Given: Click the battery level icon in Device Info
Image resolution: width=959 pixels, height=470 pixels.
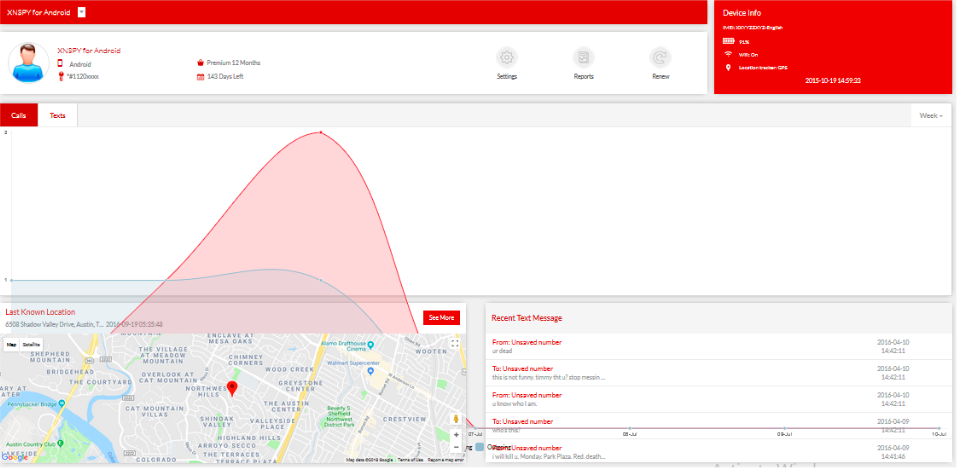Looking at the screenshot, I should click(728, 41).
